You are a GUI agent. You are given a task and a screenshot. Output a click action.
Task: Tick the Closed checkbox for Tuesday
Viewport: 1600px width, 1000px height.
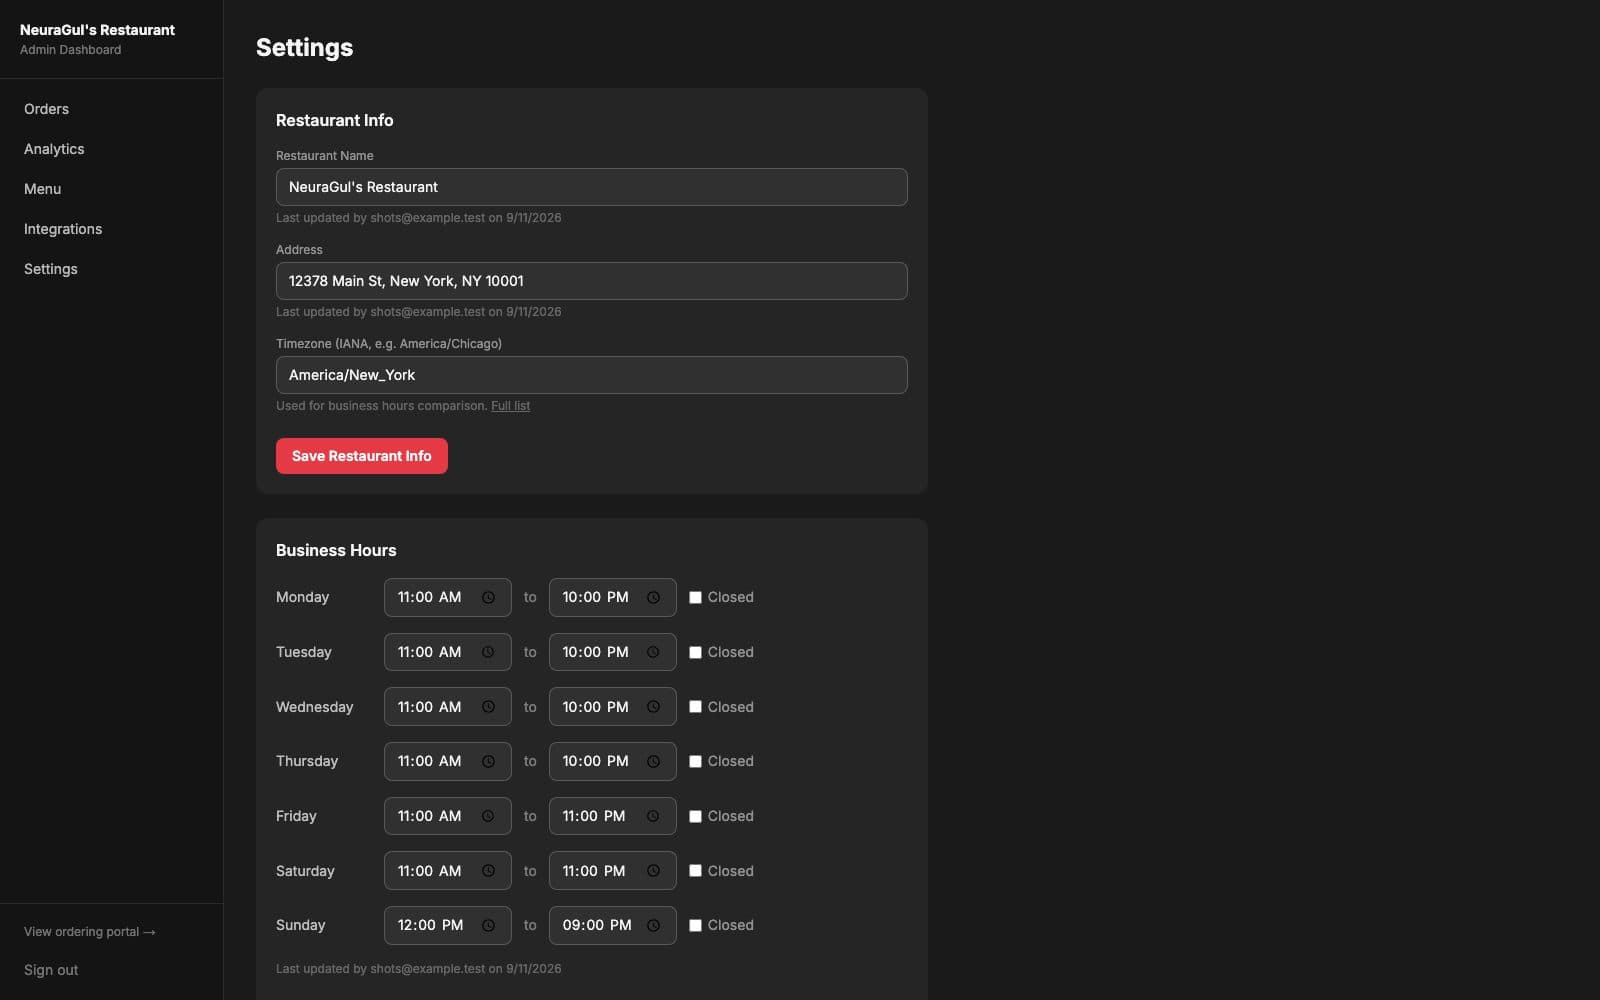click(695, 652)
